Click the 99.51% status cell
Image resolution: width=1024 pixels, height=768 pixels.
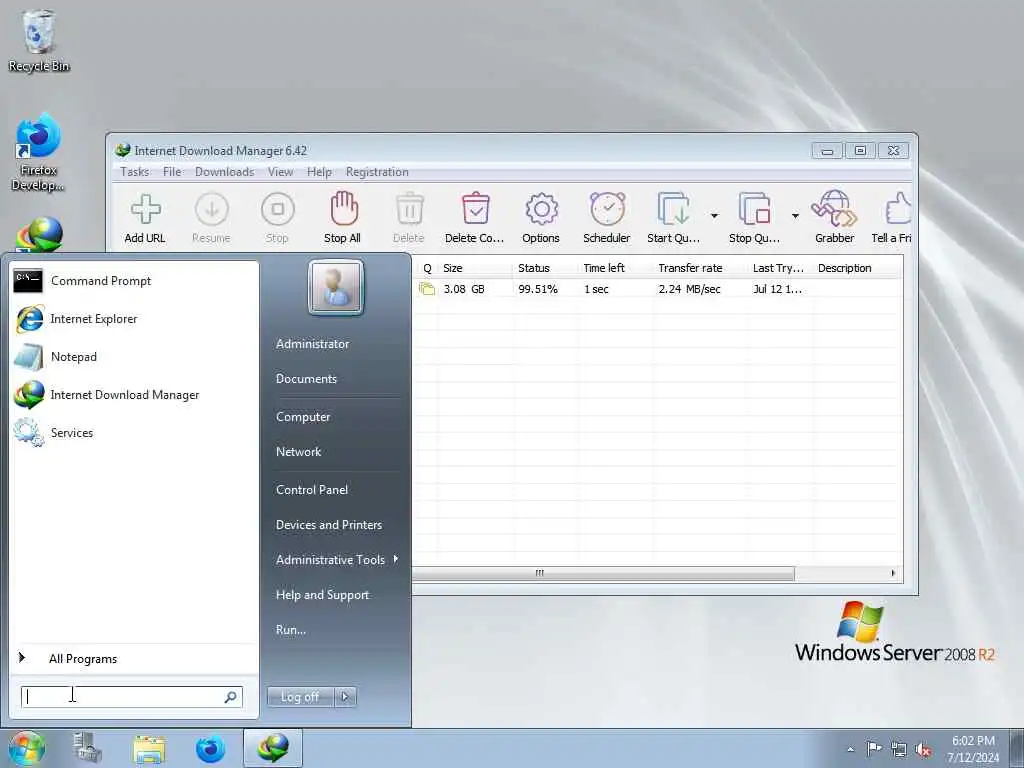tap(537, 289)
